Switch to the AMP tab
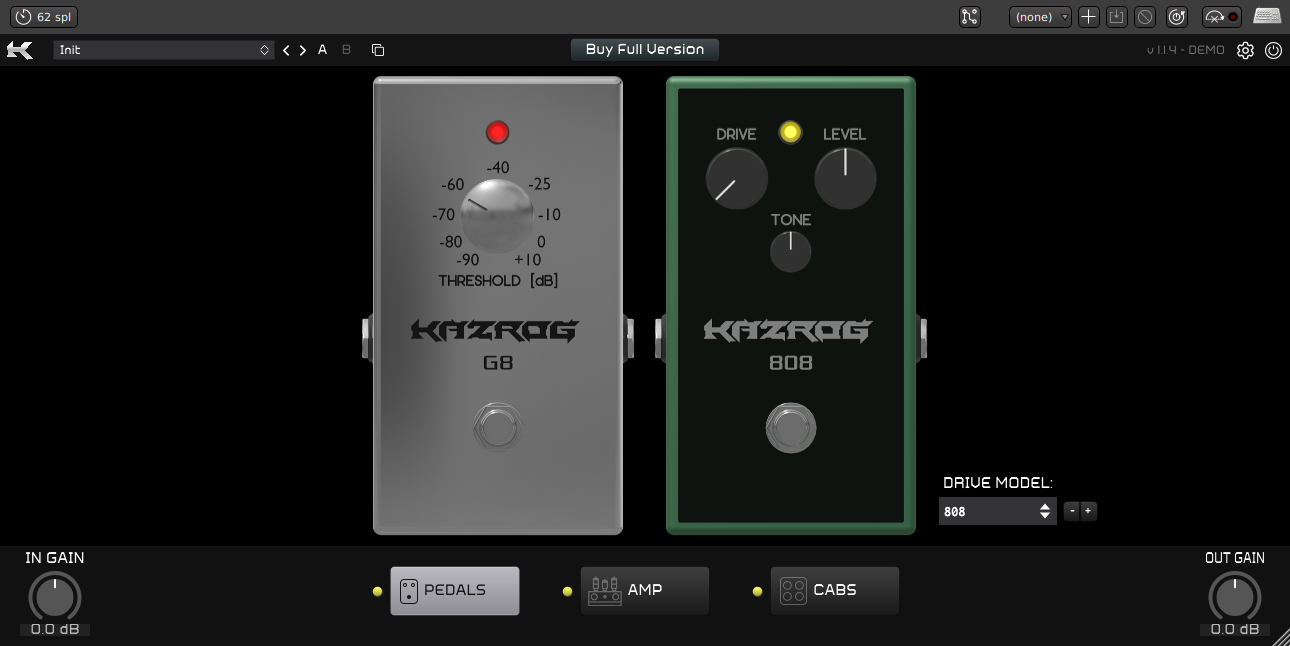This screenshot has height=646, width=1290. coord(644,590)
